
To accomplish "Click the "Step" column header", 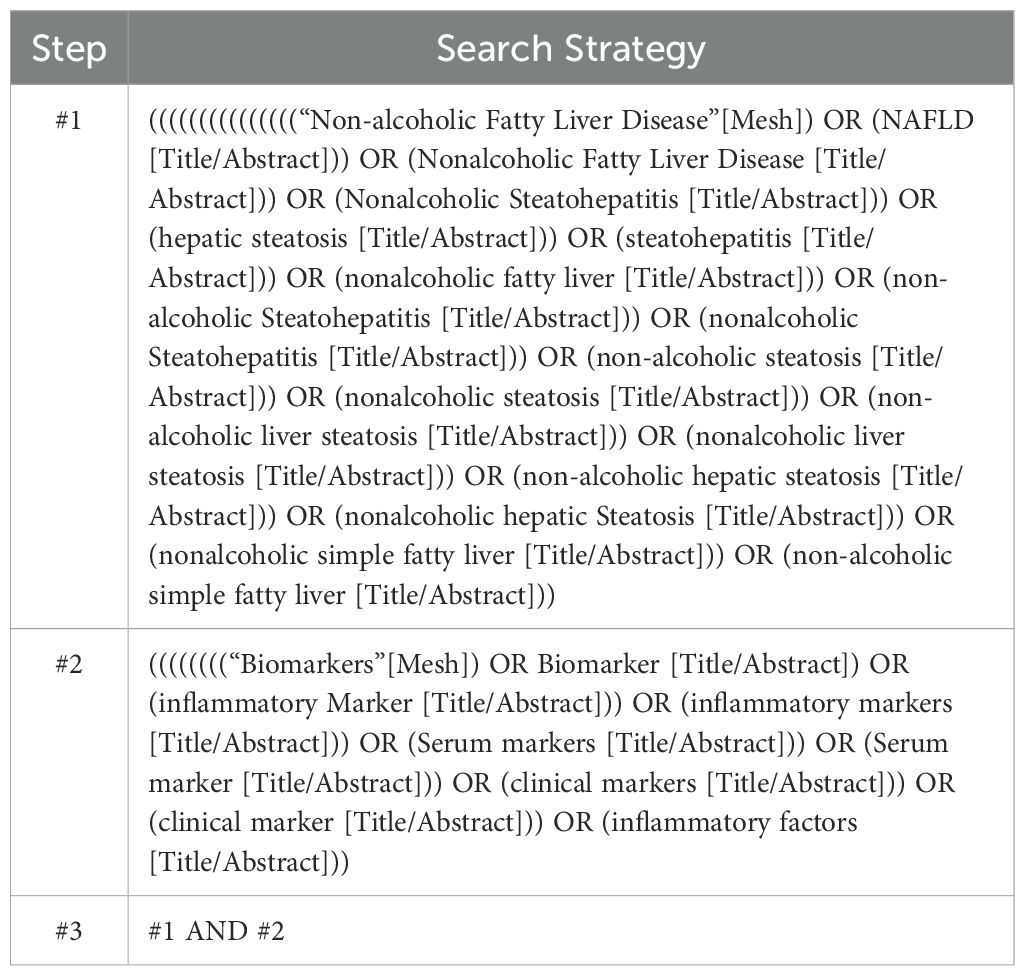I will [69, 48].
